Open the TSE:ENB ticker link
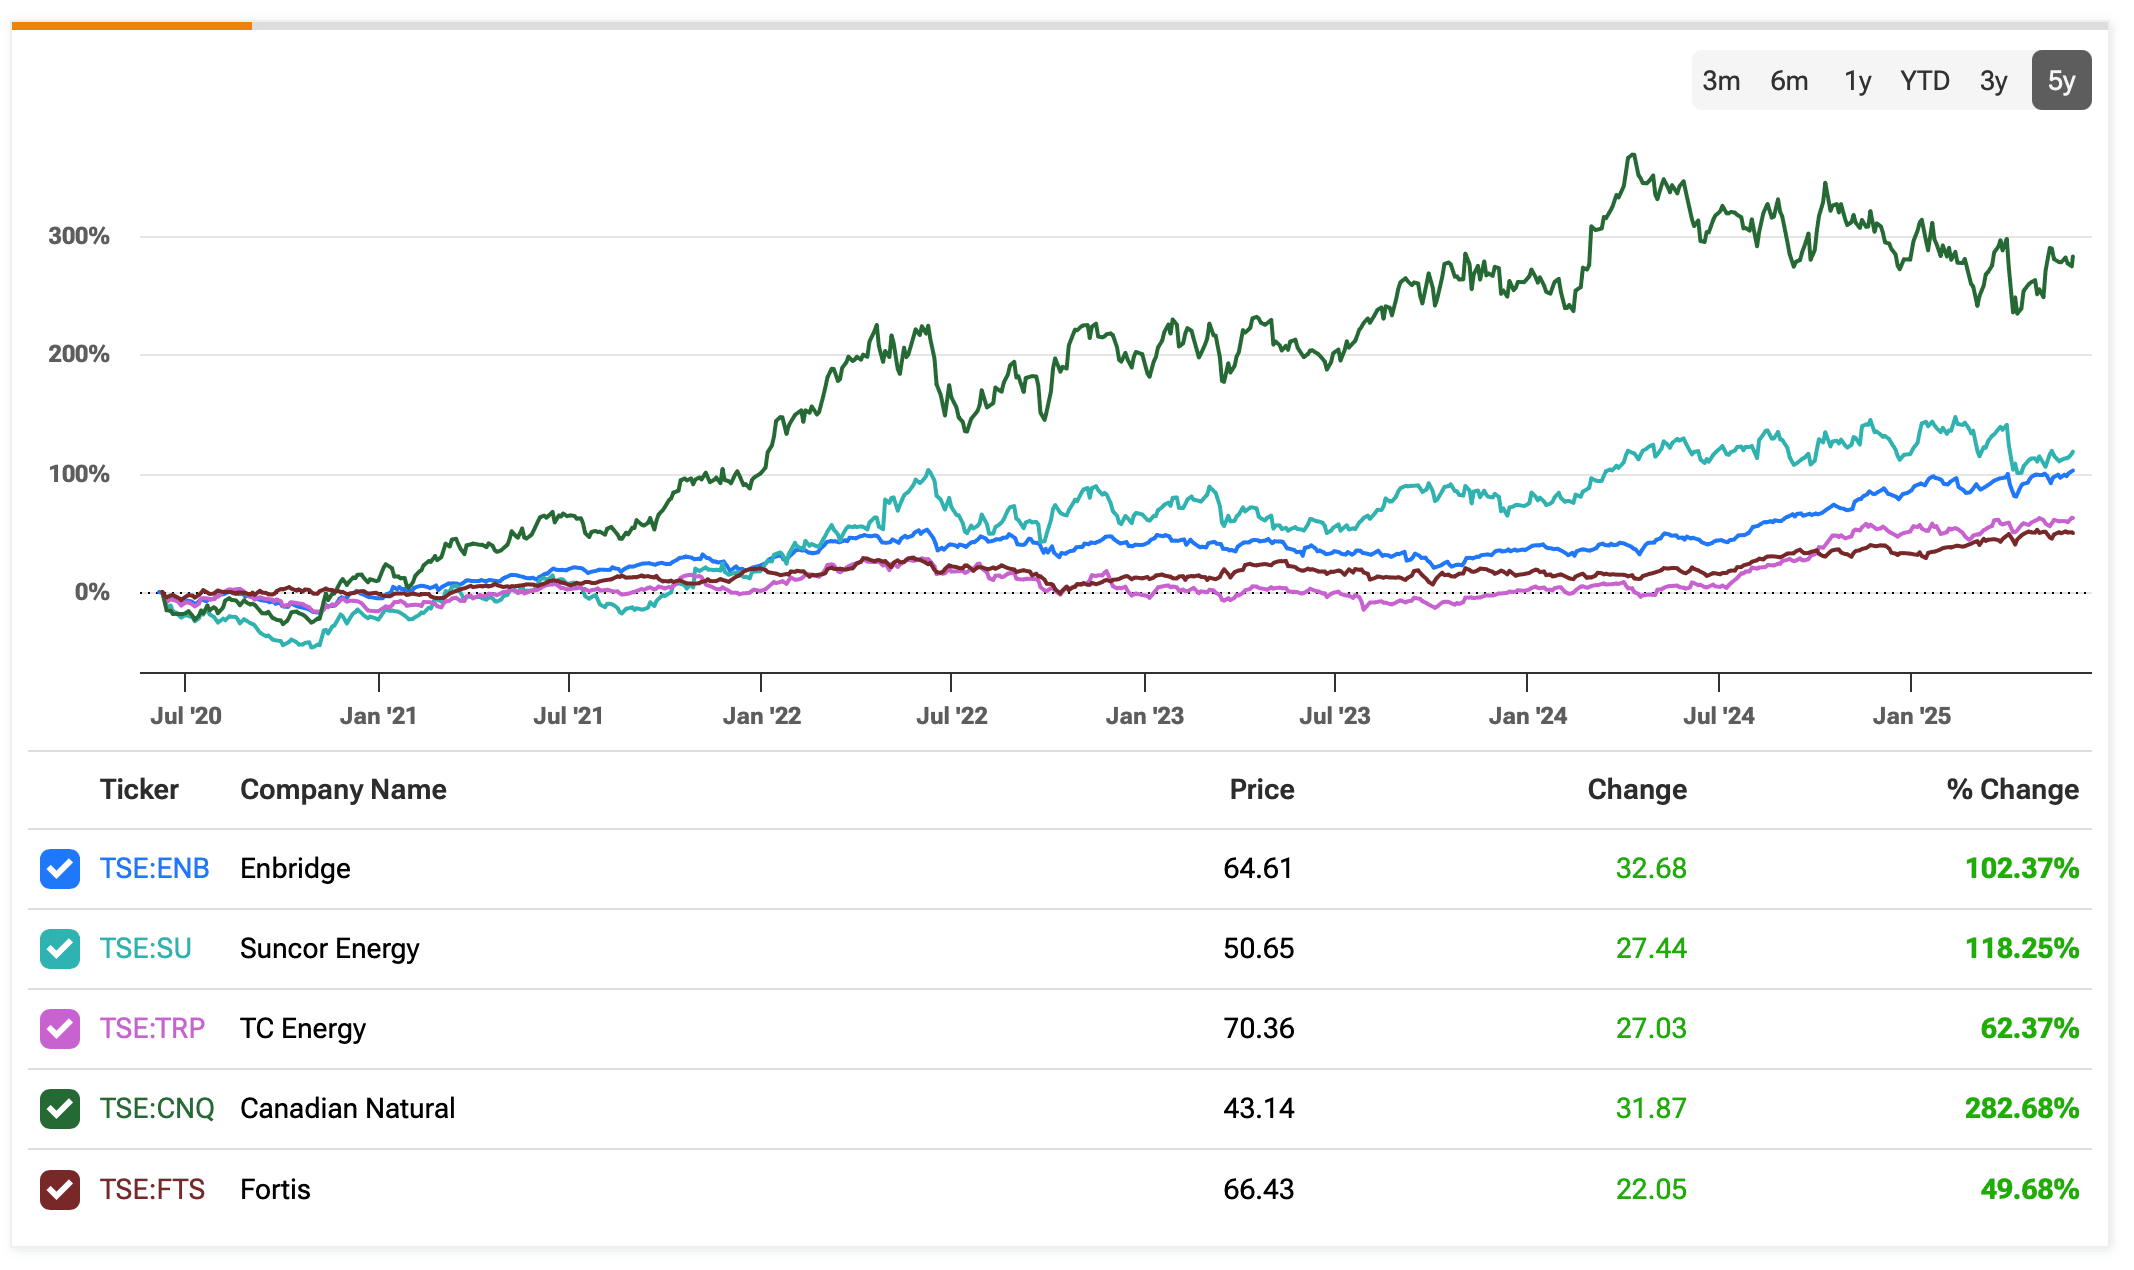The height and width of the screenshot is (1270, 2134). click(x=154, y=868)
